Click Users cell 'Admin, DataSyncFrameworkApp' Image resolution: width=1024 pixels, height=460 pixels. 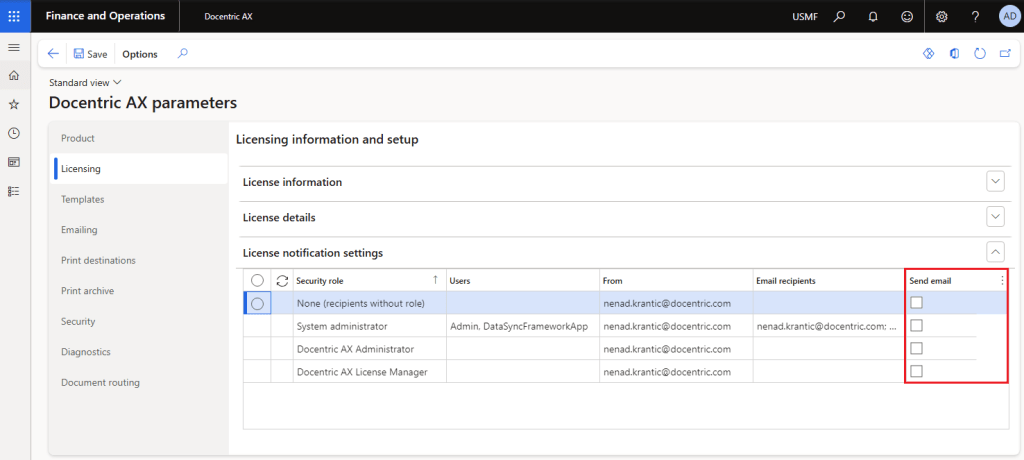pos(523,326)
